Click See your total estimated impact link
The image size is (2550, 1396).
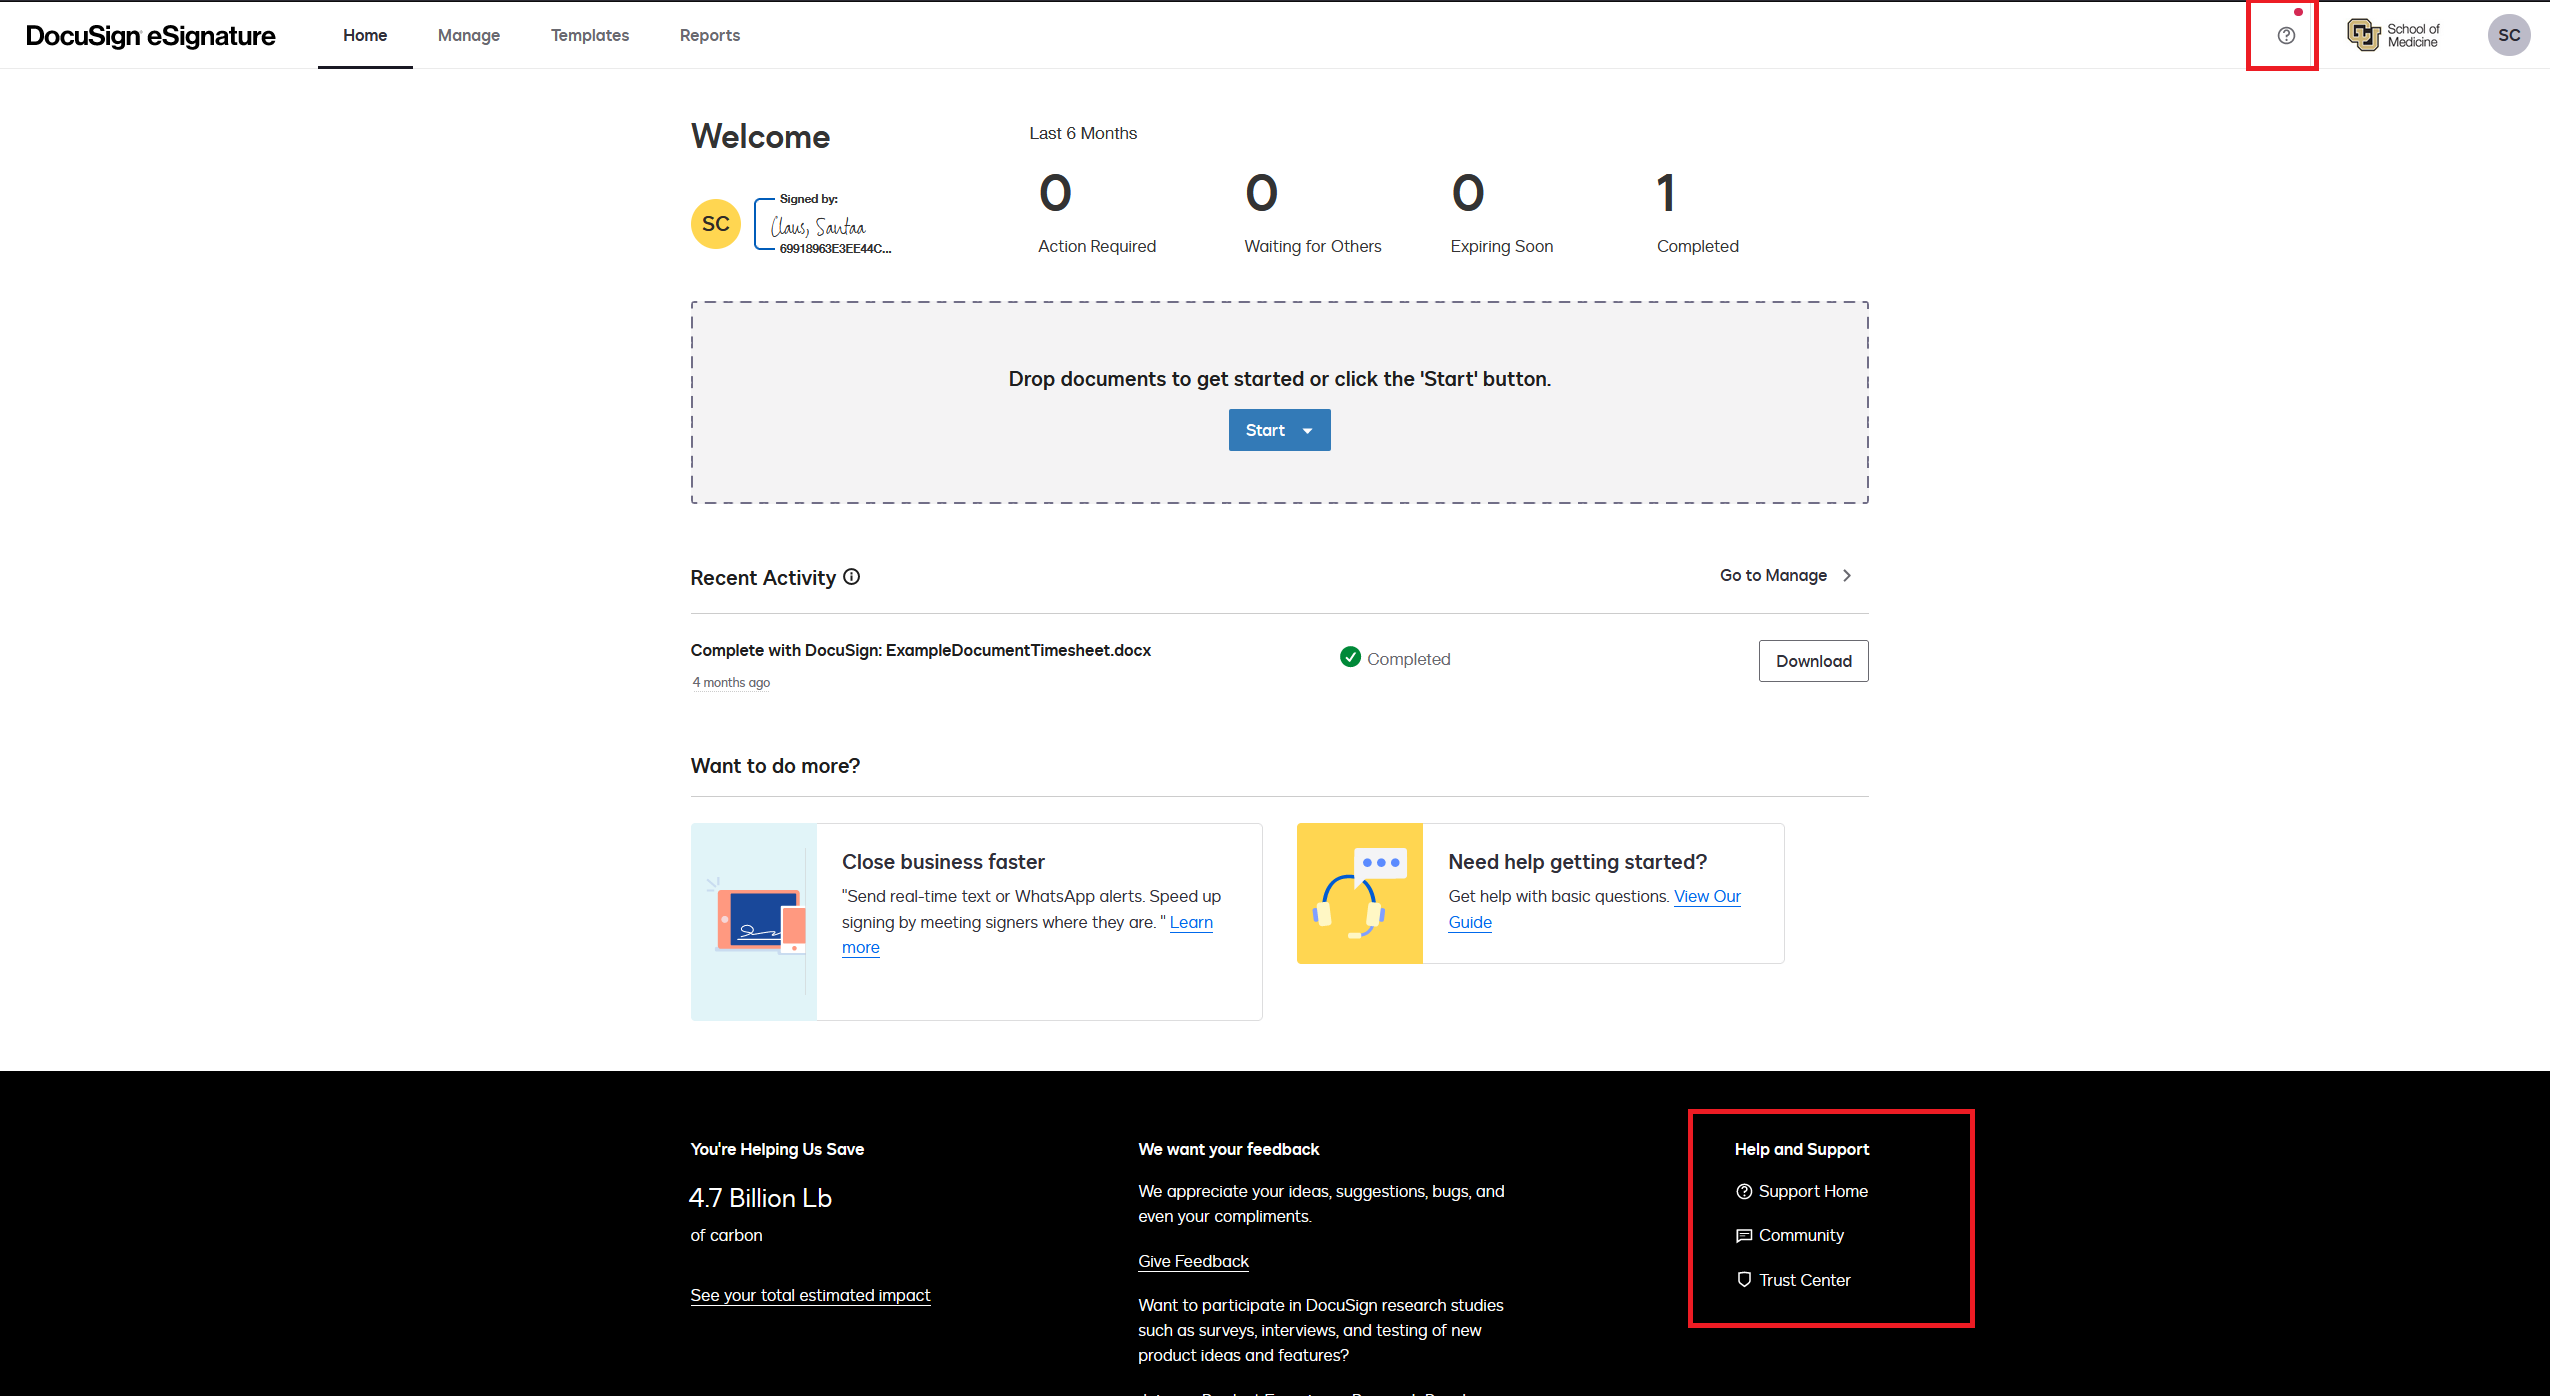point(809,1293)
